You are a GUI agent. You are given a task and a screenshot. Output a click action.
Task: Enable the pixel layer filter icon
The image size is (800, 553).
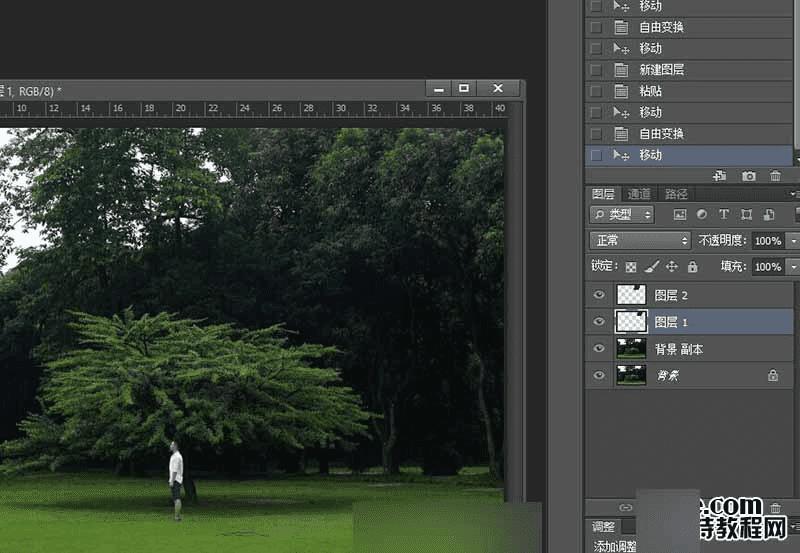click(680, 215)
